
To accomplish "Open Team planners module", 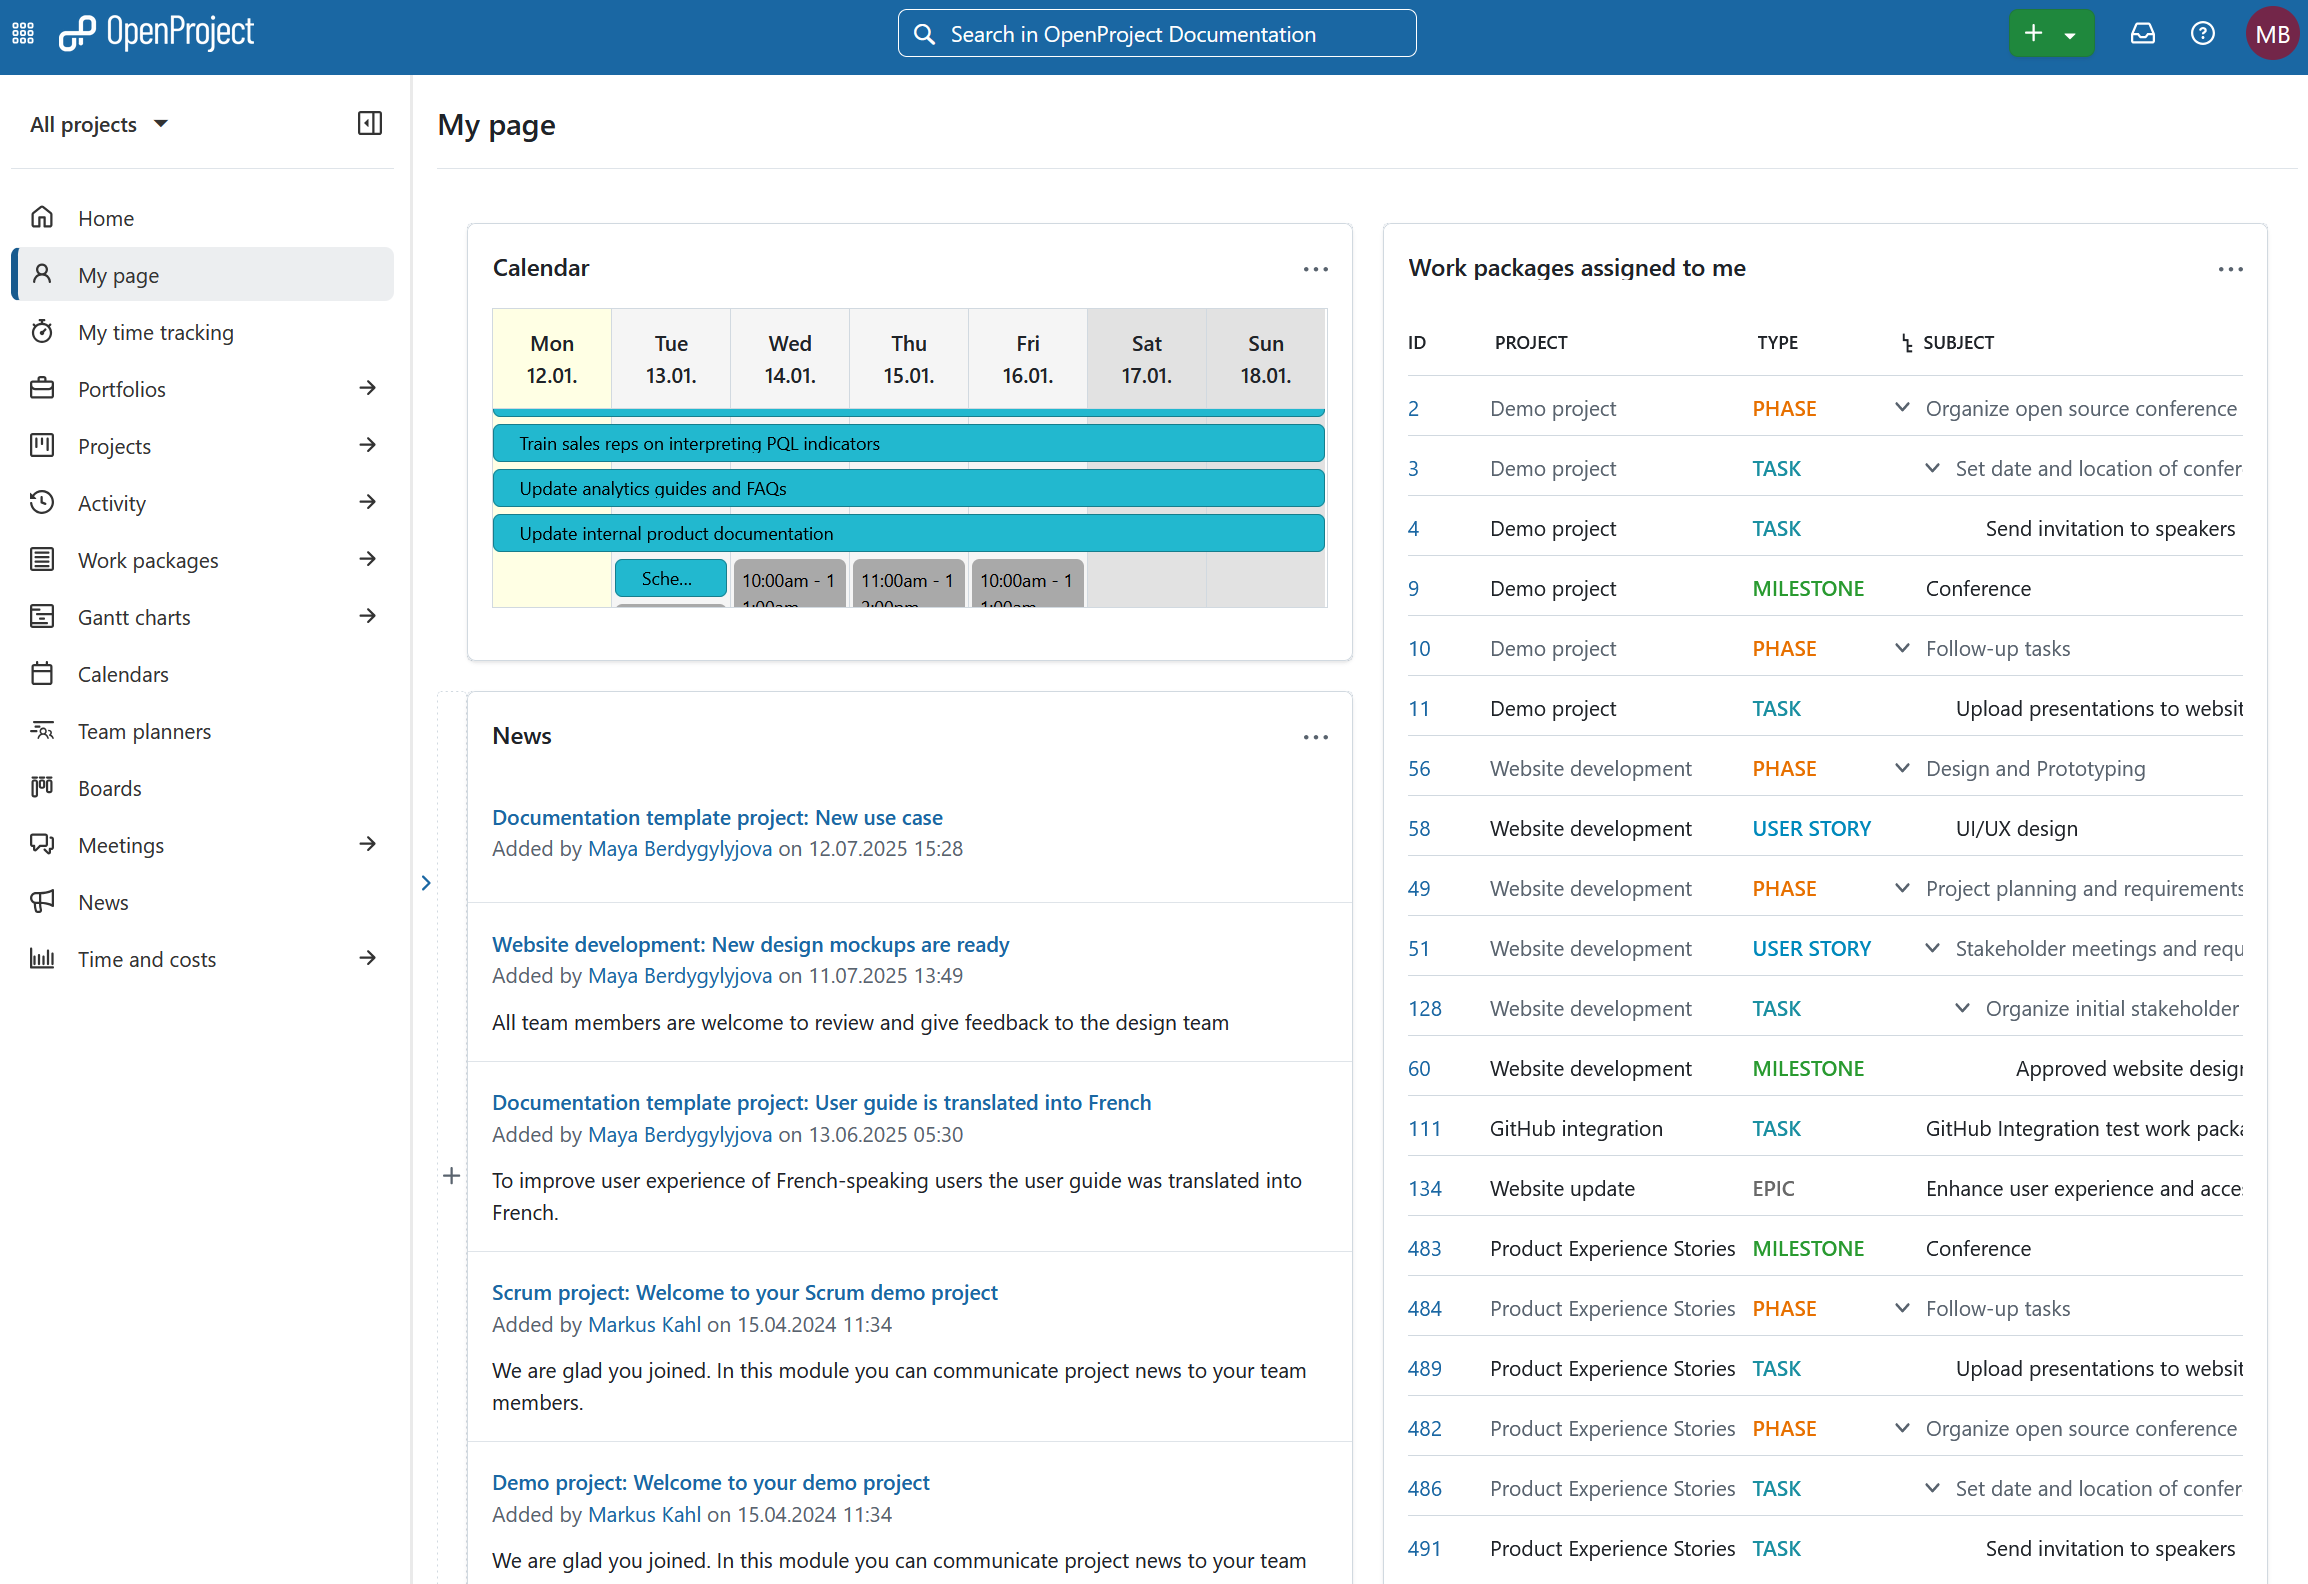I will [x=145, y=731].
